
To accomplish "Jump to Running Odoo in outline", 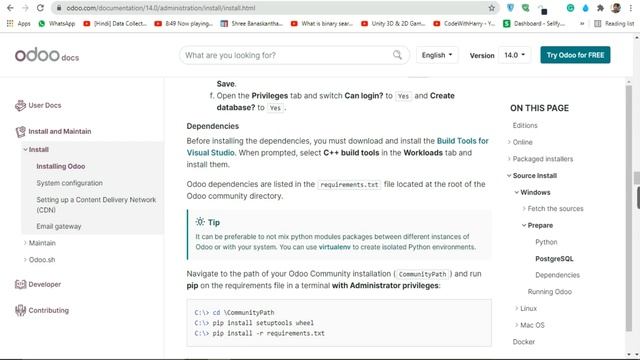I will click(x=549, y=292).
